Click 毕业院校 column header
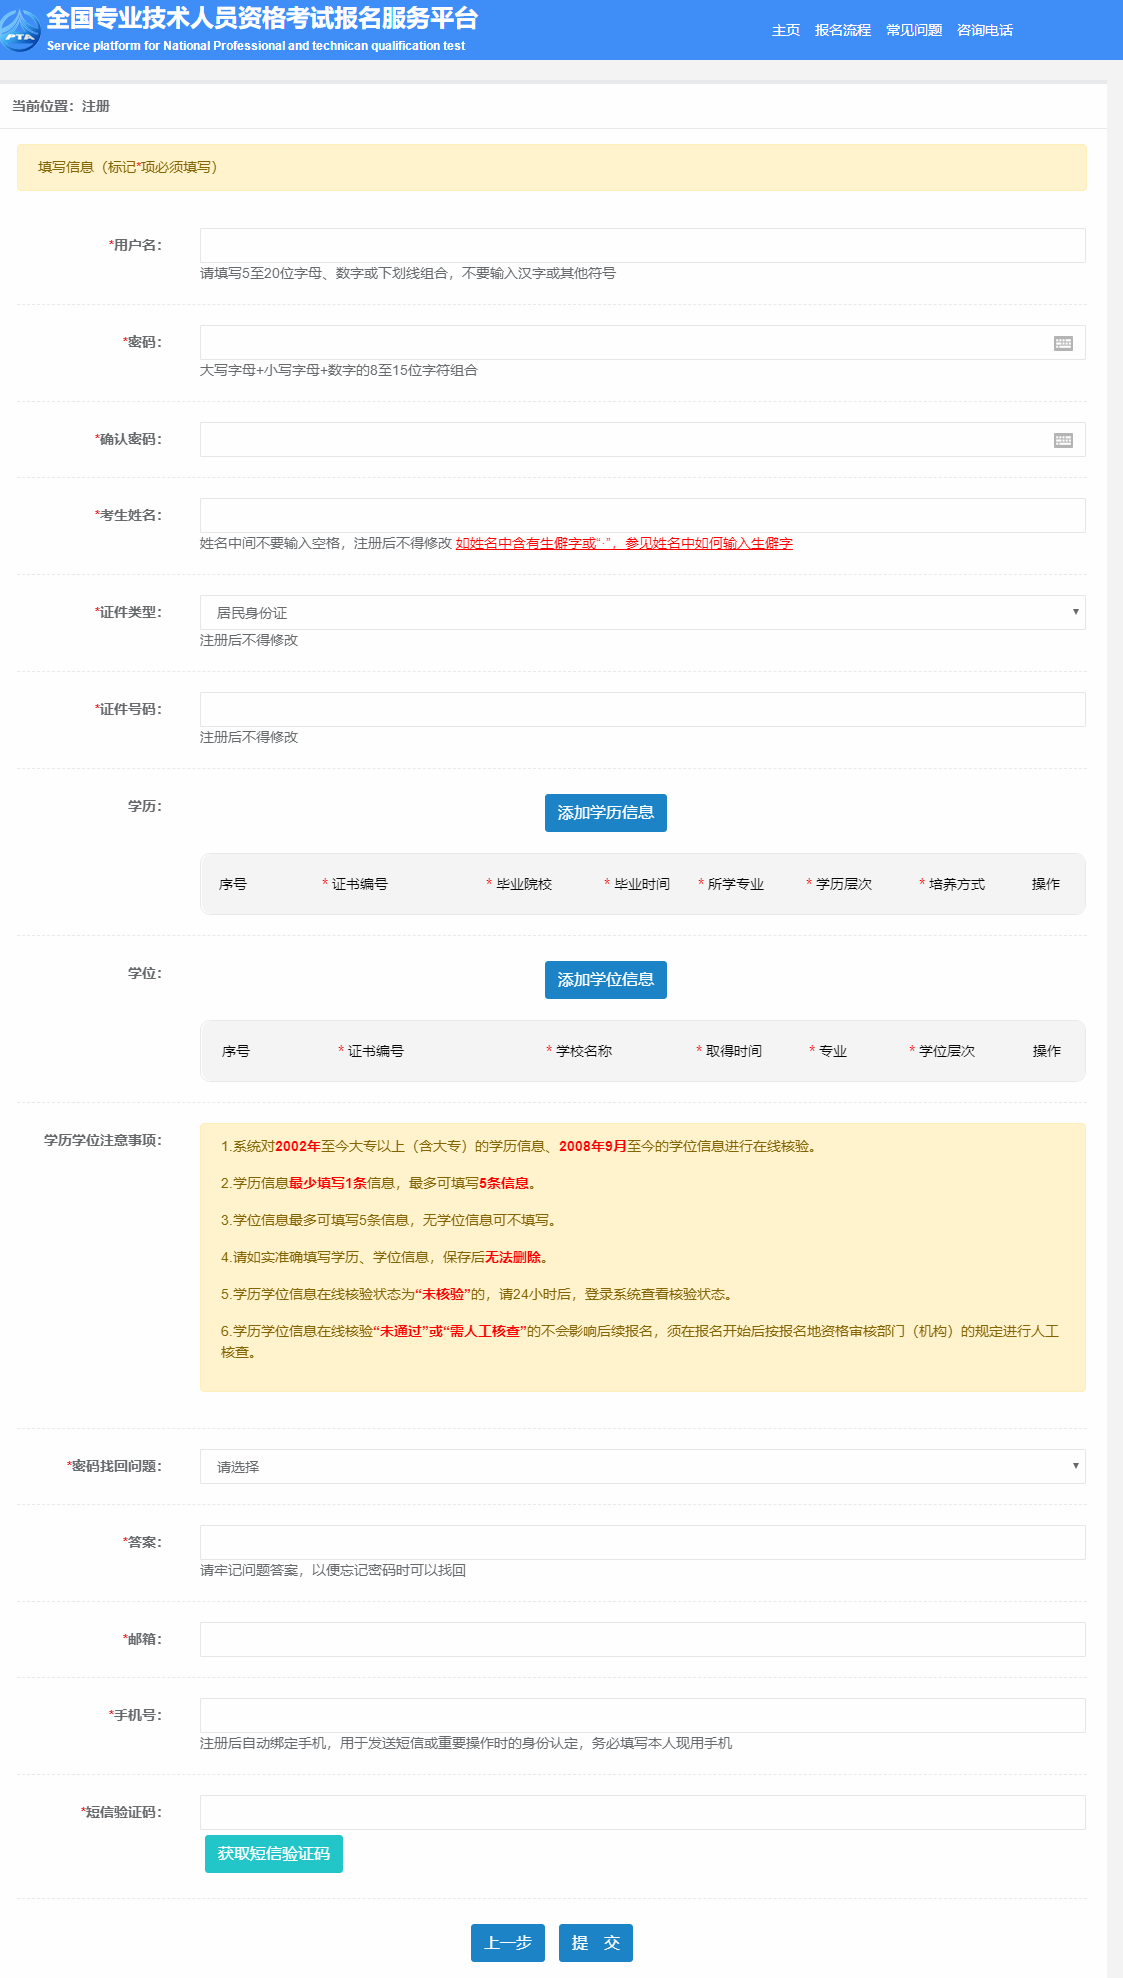 (519, 884)
